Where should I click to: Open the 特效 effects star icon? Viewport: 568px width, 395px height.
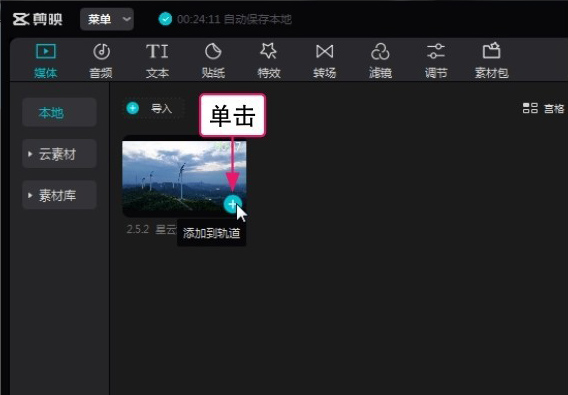pyautogui.click(x=268, y=51)
